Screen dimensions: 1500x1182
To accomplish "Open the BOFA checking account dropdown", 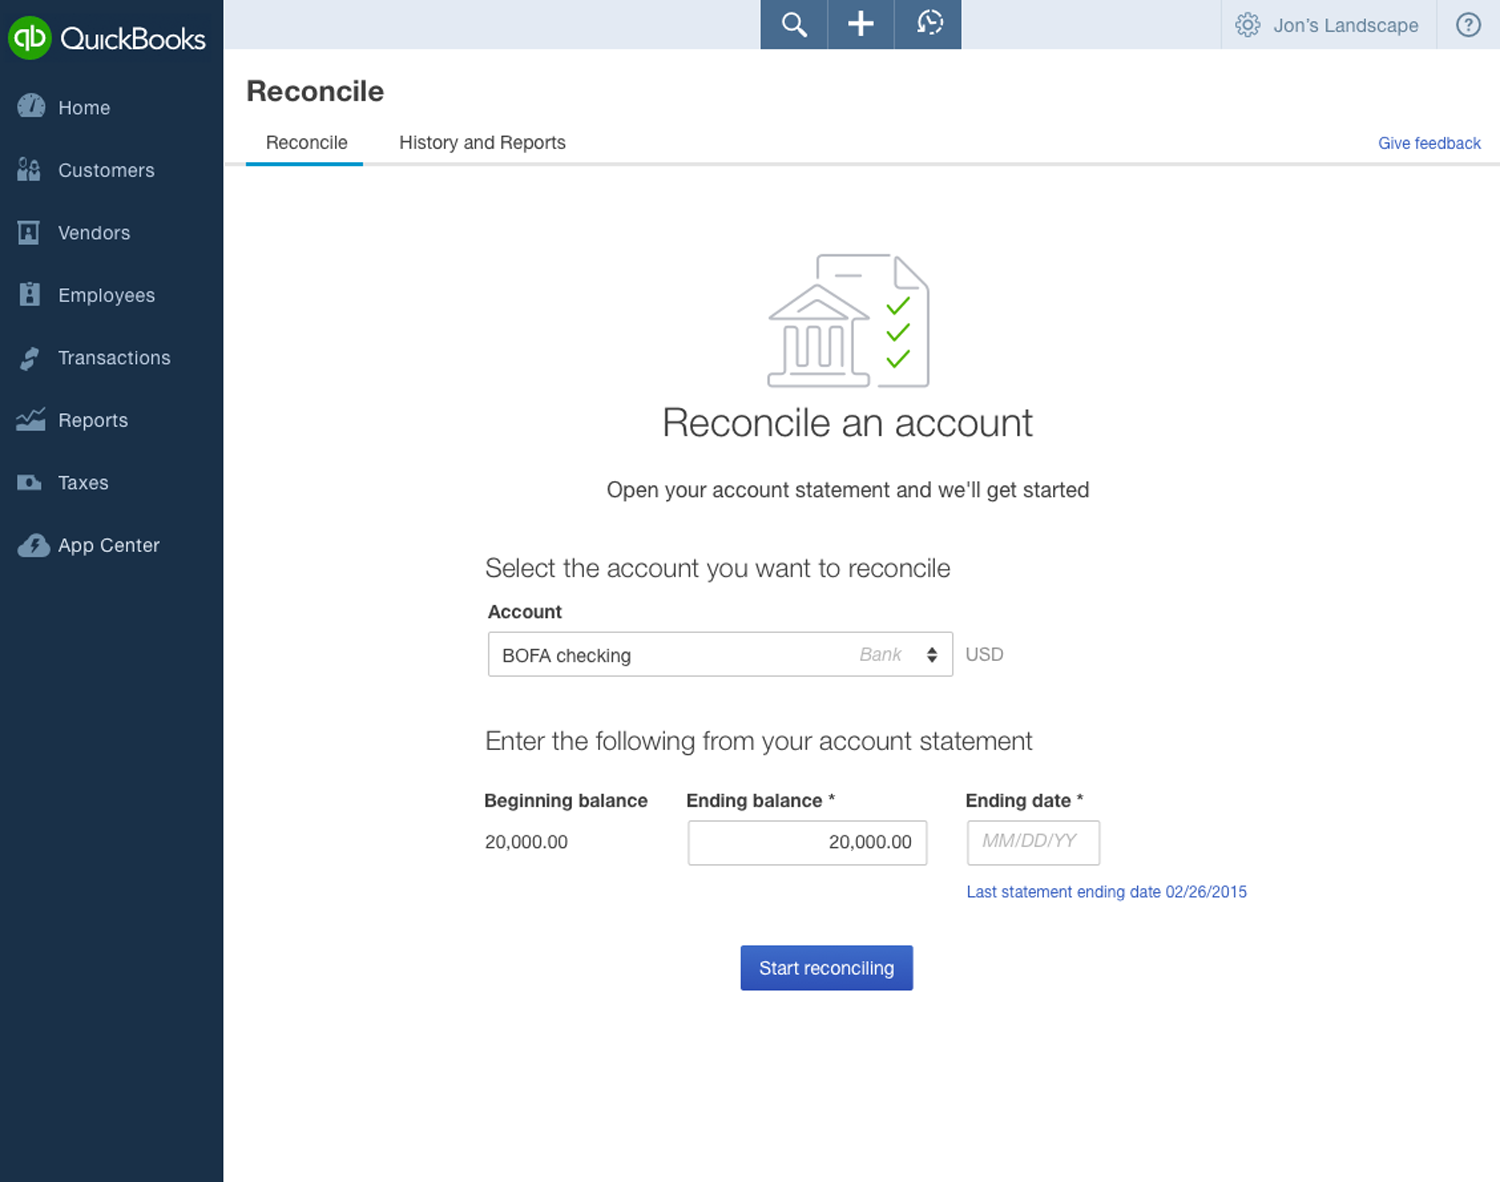I will point(720,654).
